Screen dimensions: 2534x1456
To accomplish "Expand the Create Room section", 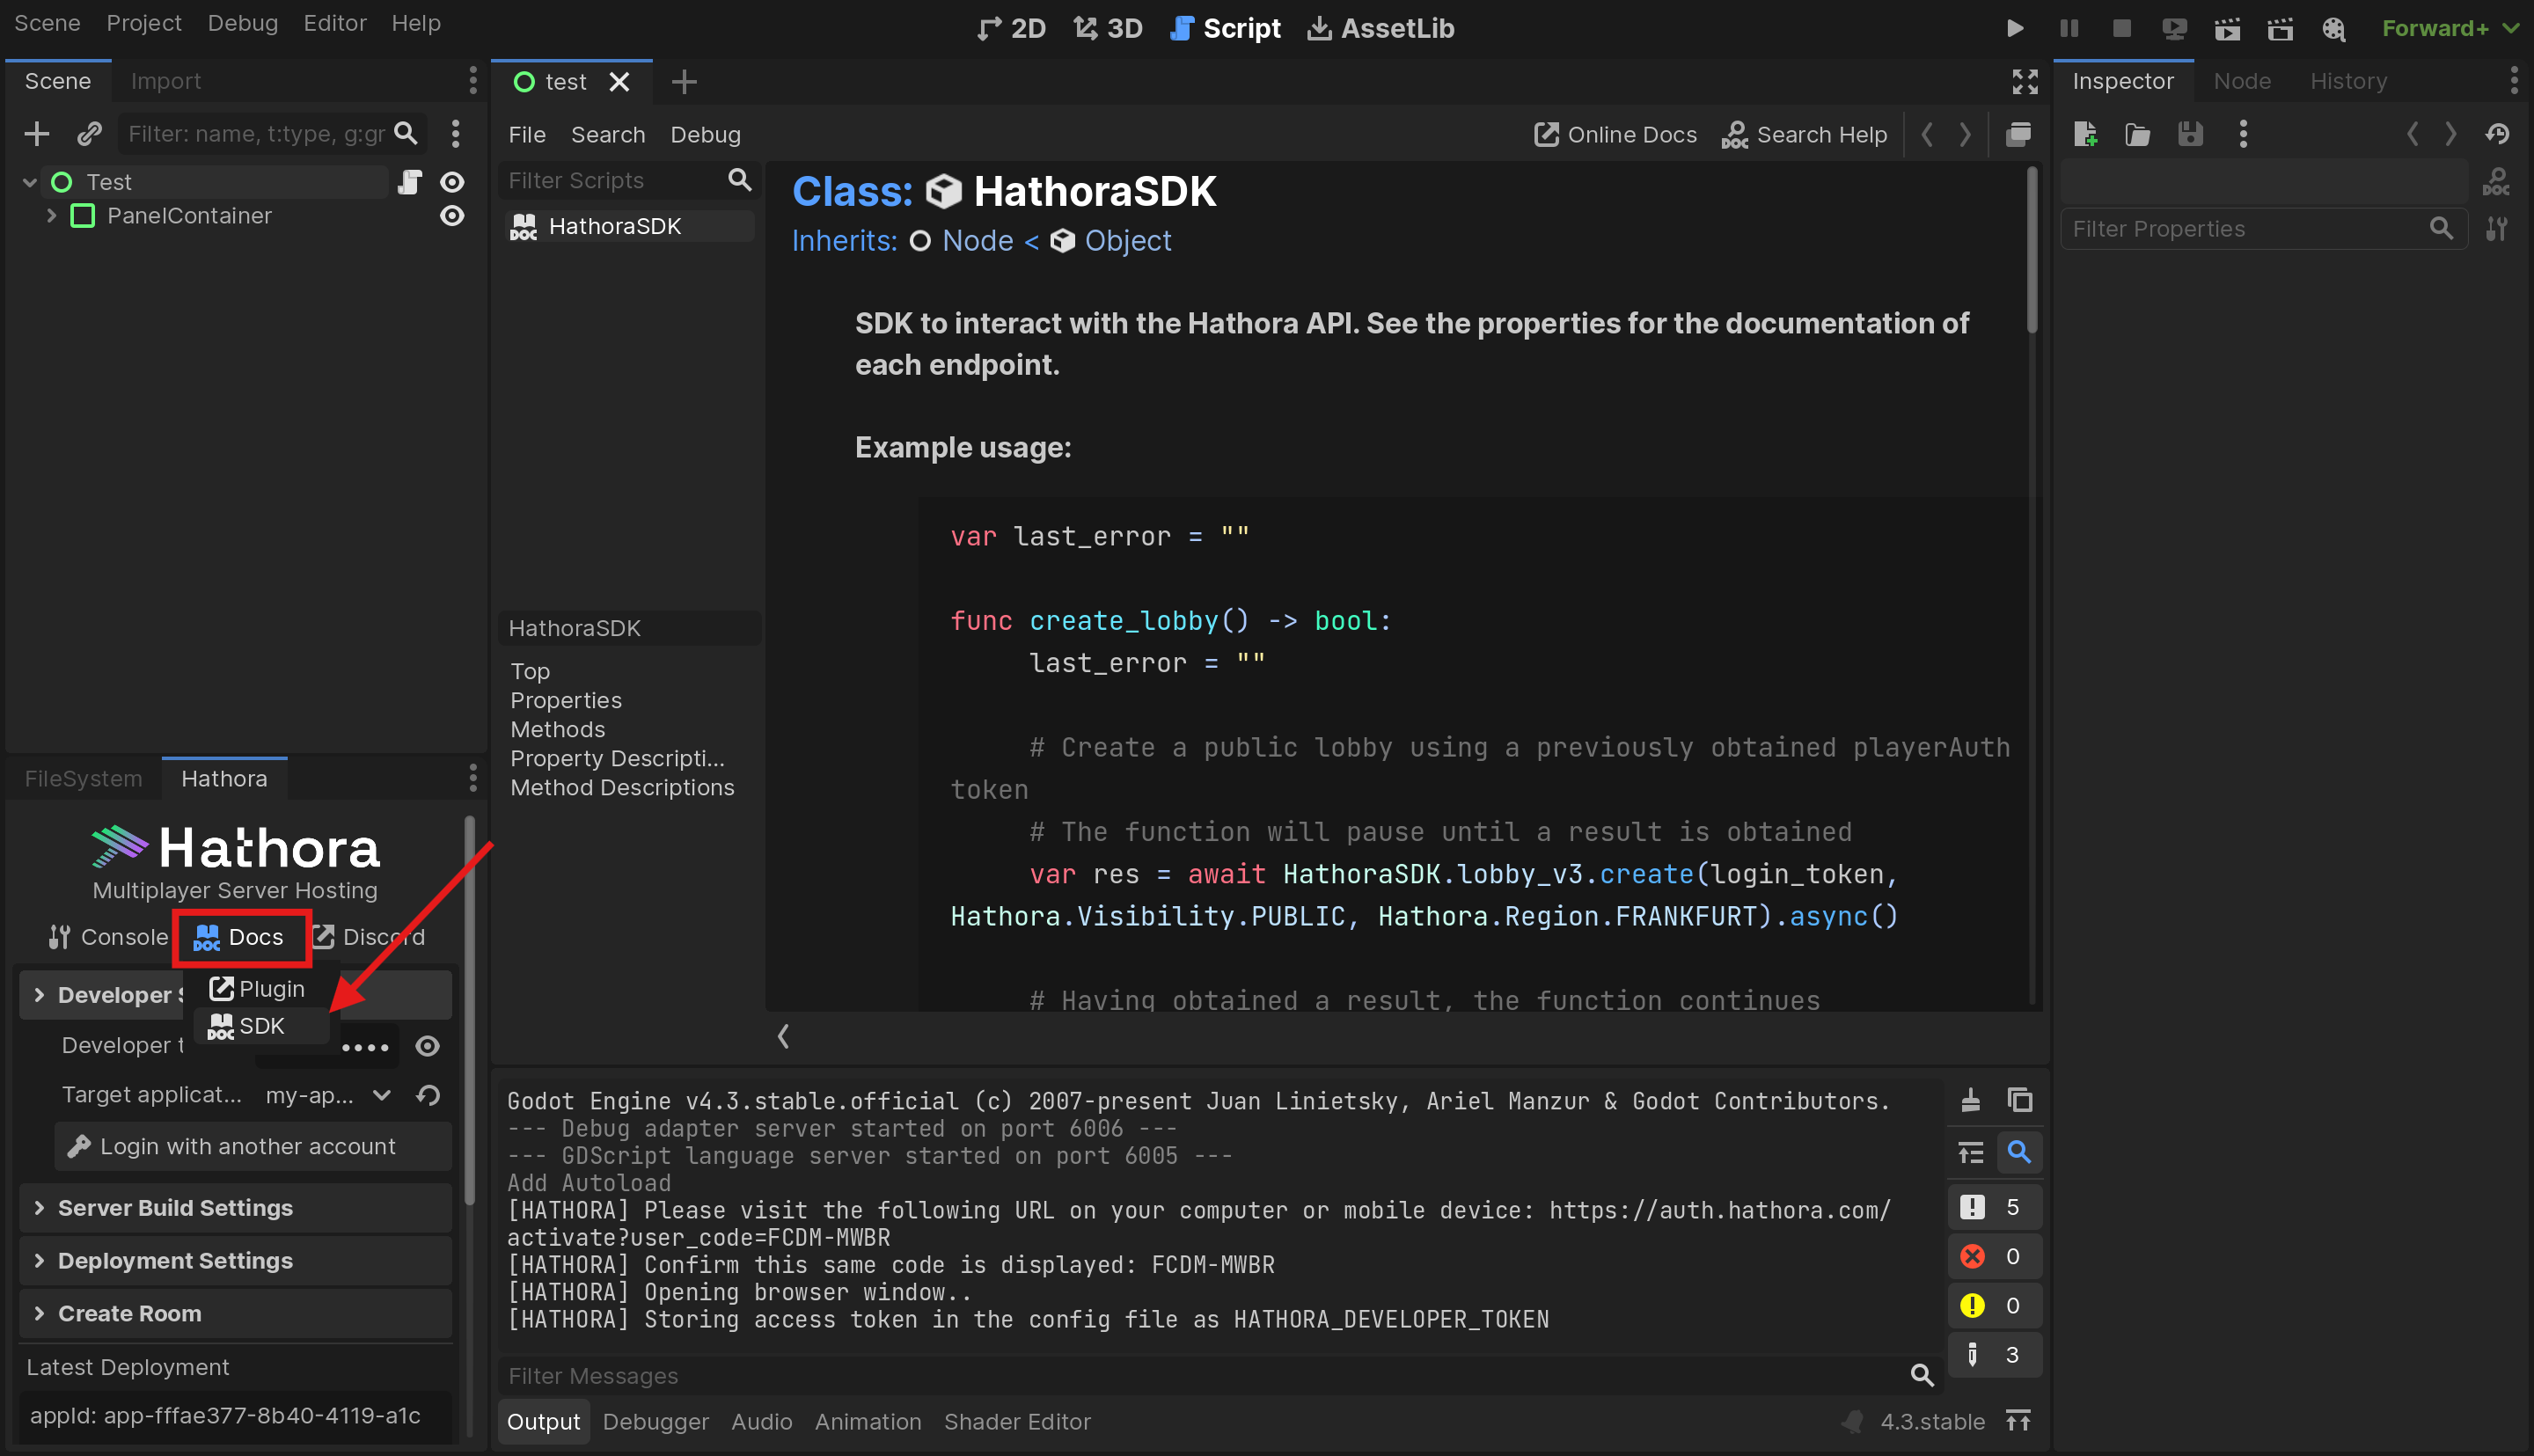I will coord(129,1313).
